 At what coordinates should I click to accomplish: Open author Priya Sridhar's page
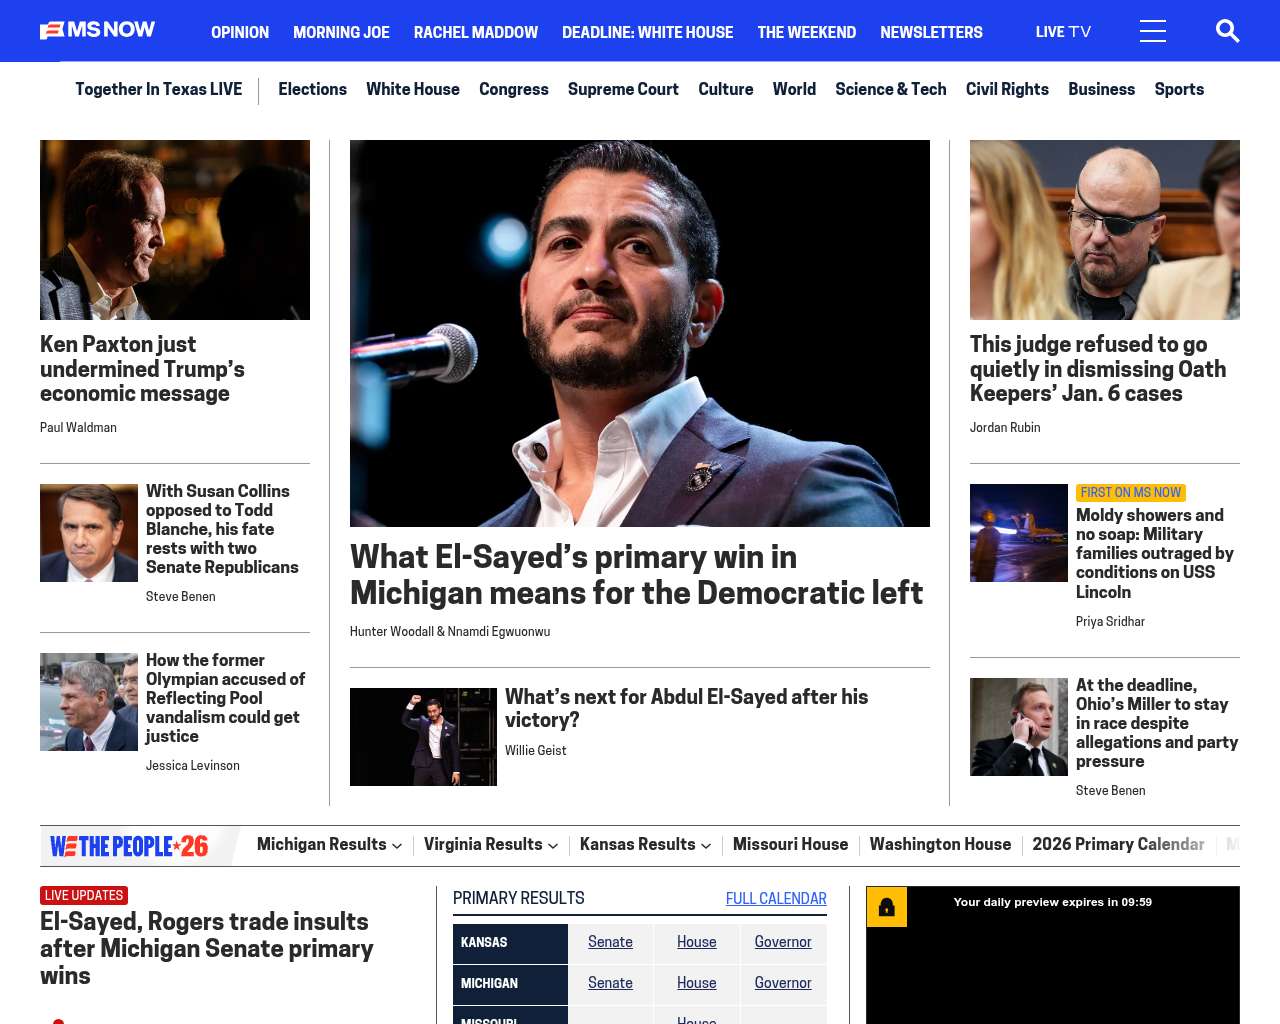click(x=1110, y=622)
